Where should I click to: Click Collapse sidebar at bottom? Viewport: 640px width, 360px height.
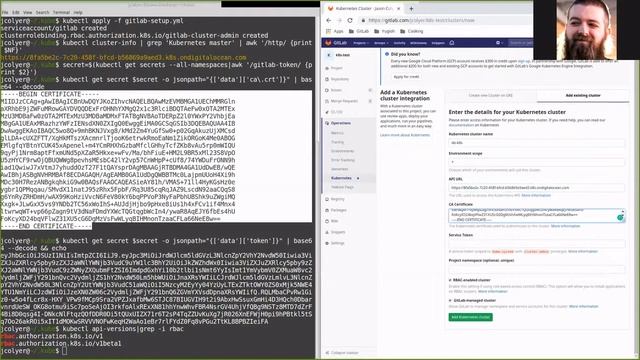coord(342,353)
